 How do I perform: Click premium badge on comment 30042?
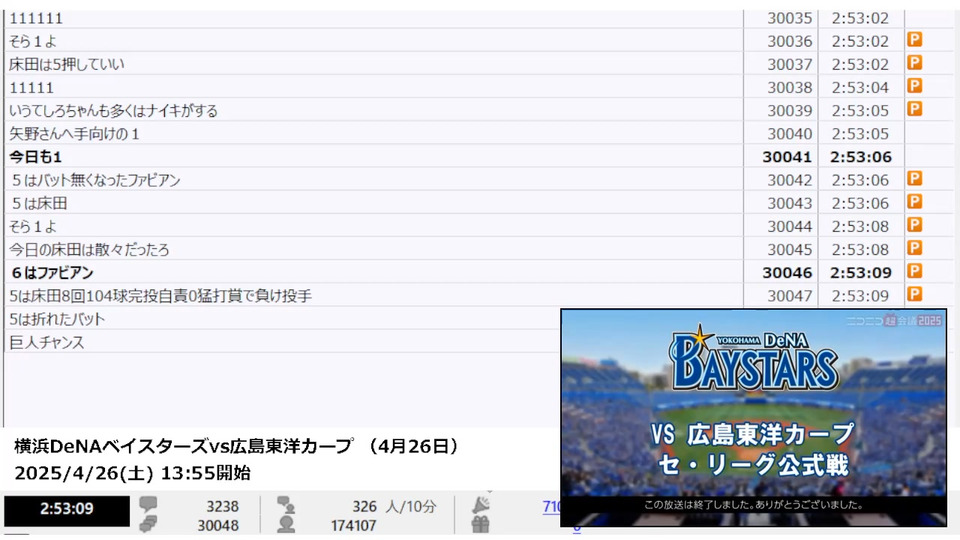(x=914, y=179)
